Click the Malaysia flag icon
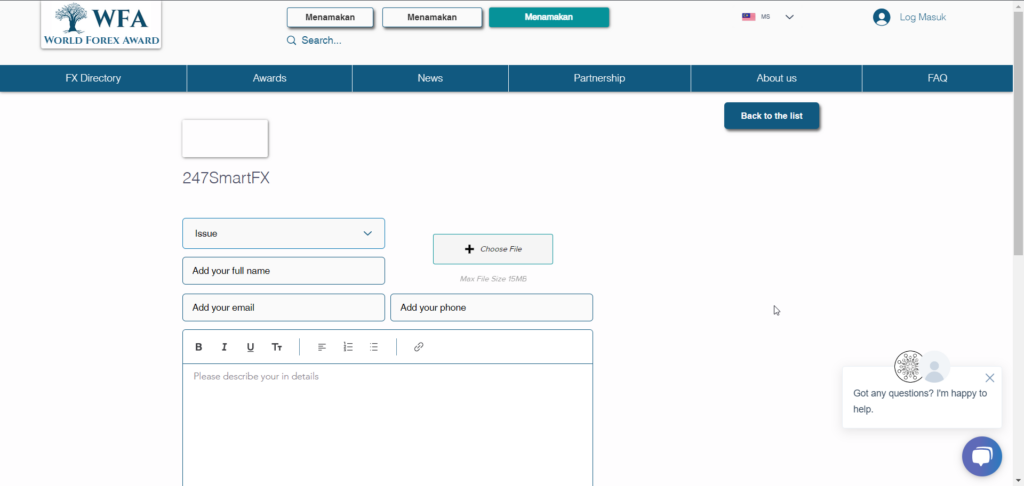The image size is (1024, 486). [x=748, y=17]
